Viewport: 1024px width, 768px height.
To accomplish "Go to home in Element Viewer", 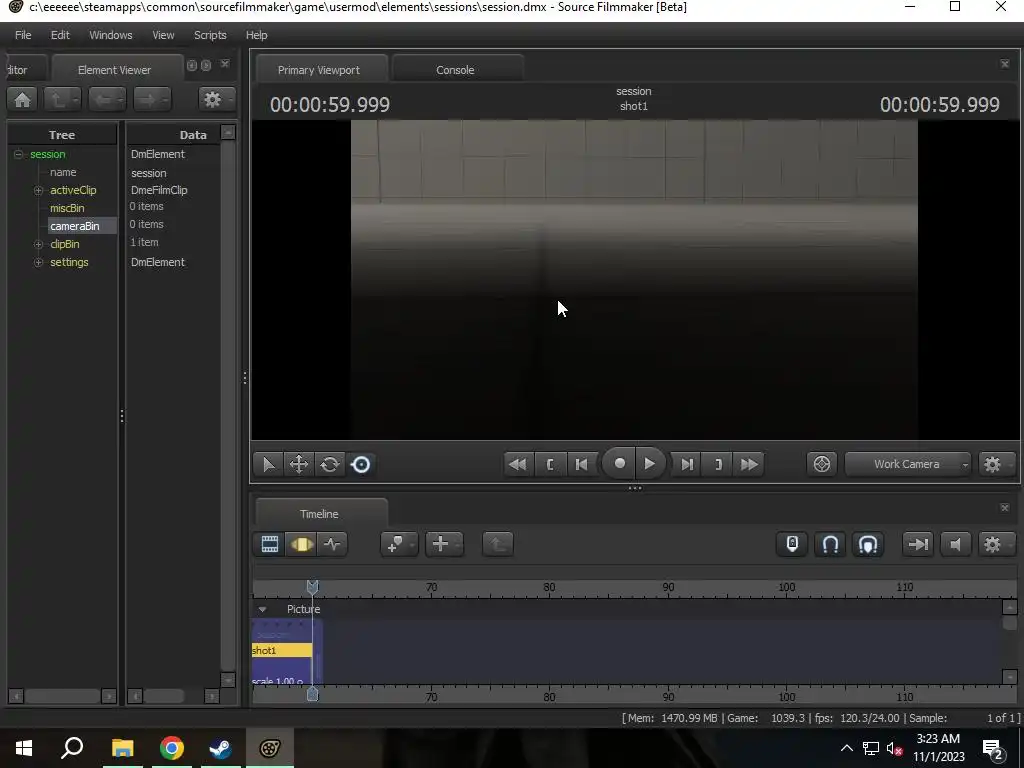I will coord(22,99).
